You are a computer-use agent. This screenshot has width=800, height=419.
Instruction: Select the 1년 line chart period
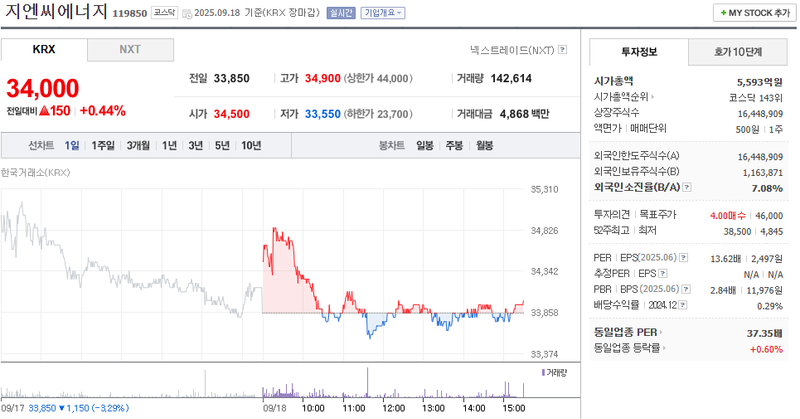point(169,145)
